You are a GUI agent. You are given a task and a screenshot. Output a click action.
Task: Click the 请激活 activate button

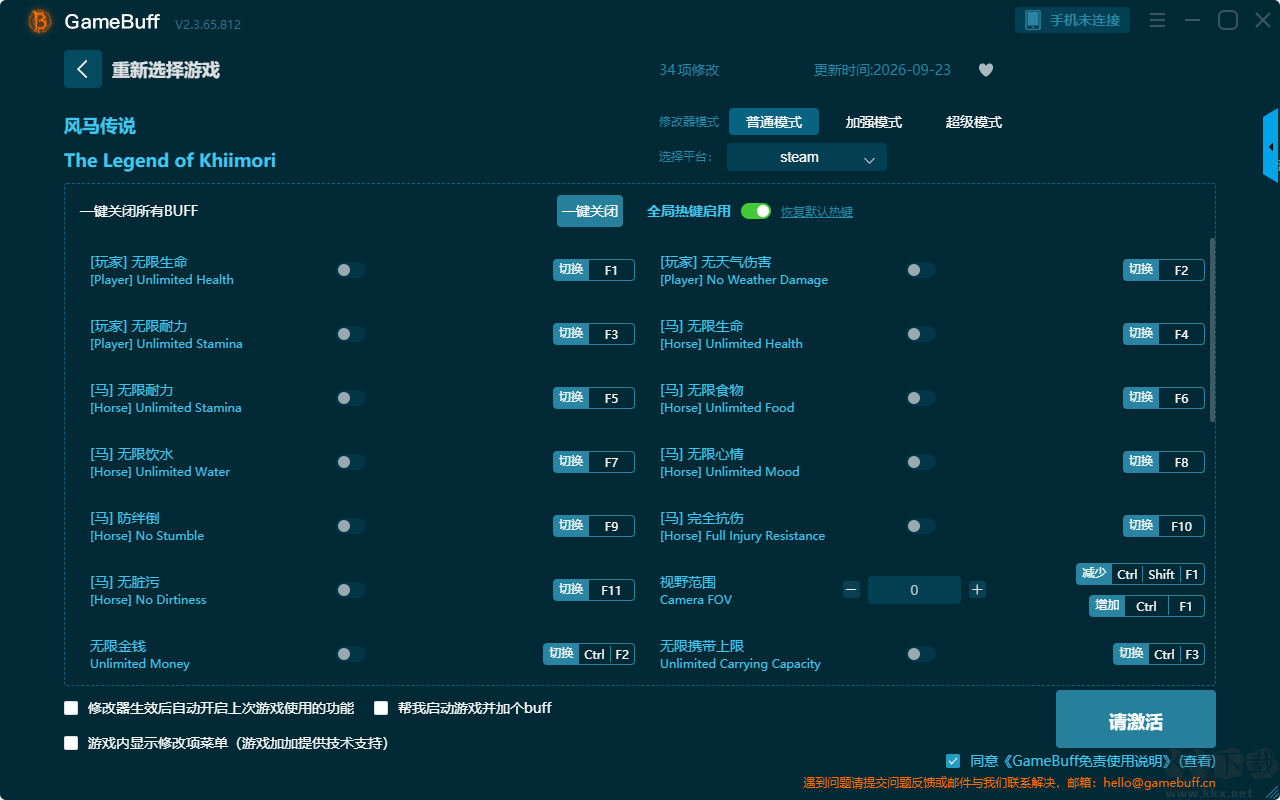point(1136,719)
